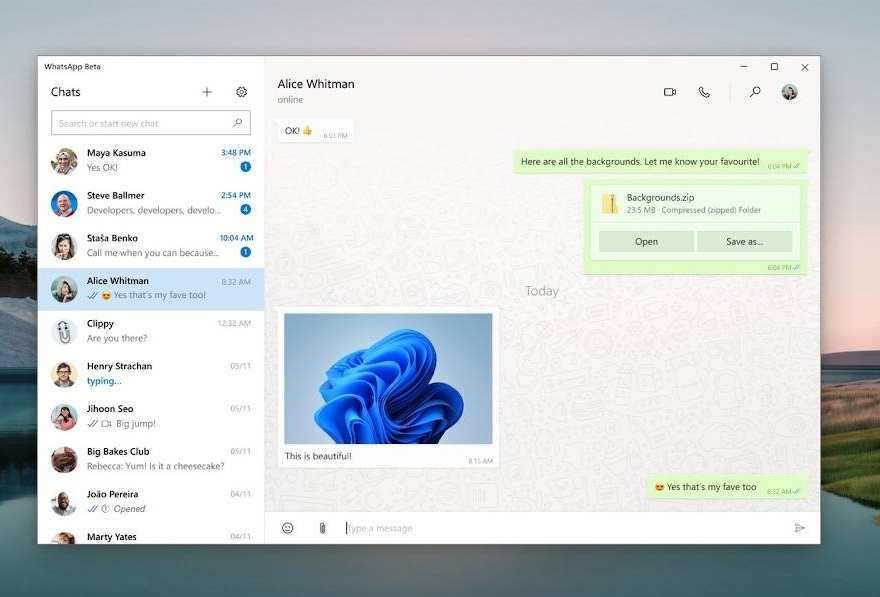
Task: Open Big Bakes Club group chat
Action: coord(151,459)
